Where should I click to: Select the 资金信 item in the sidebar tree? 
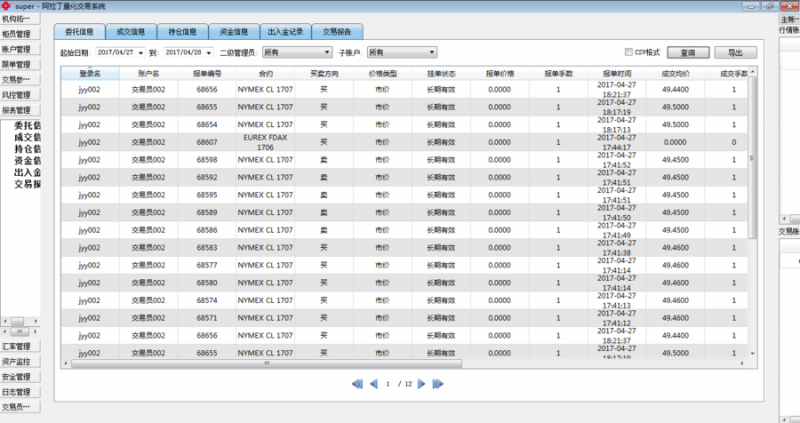27,161
